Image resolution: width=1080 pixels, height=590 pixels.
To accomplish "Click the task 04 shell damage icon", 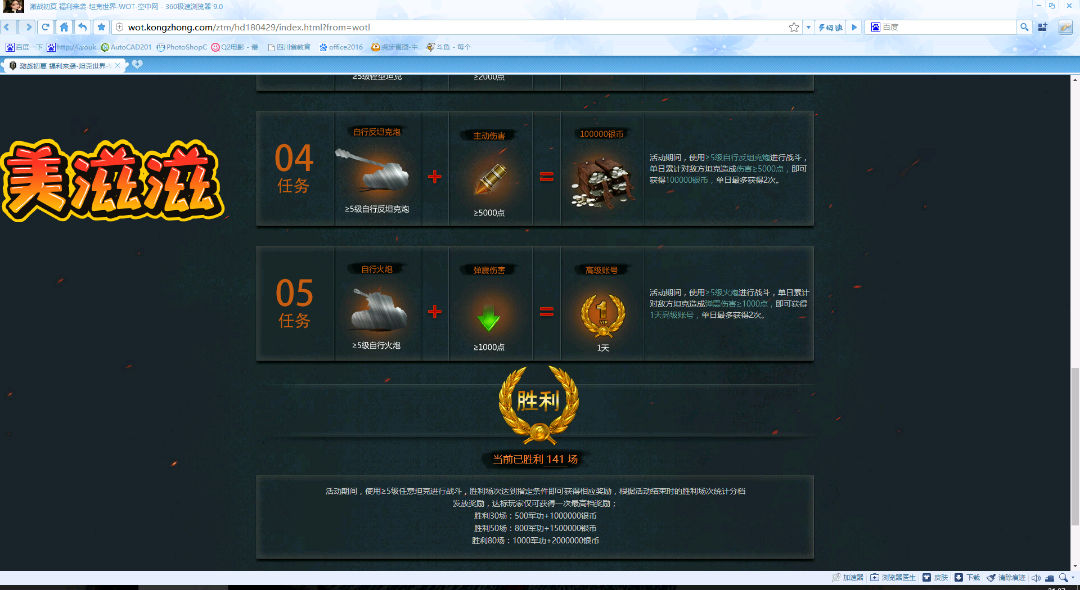I will pyautogui.click(x=489, y=178).
